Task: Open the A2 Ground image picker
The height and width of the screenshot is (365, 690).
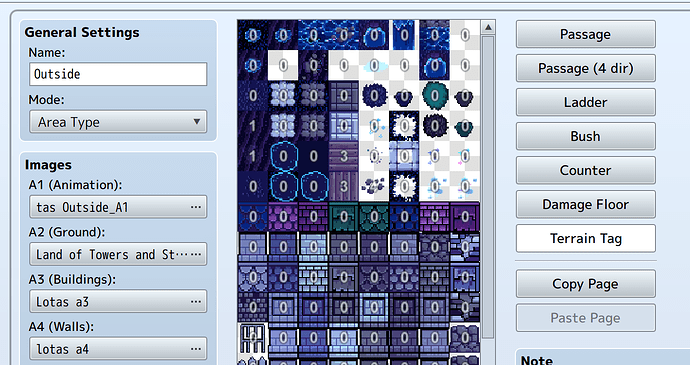Action: point(118,254)
